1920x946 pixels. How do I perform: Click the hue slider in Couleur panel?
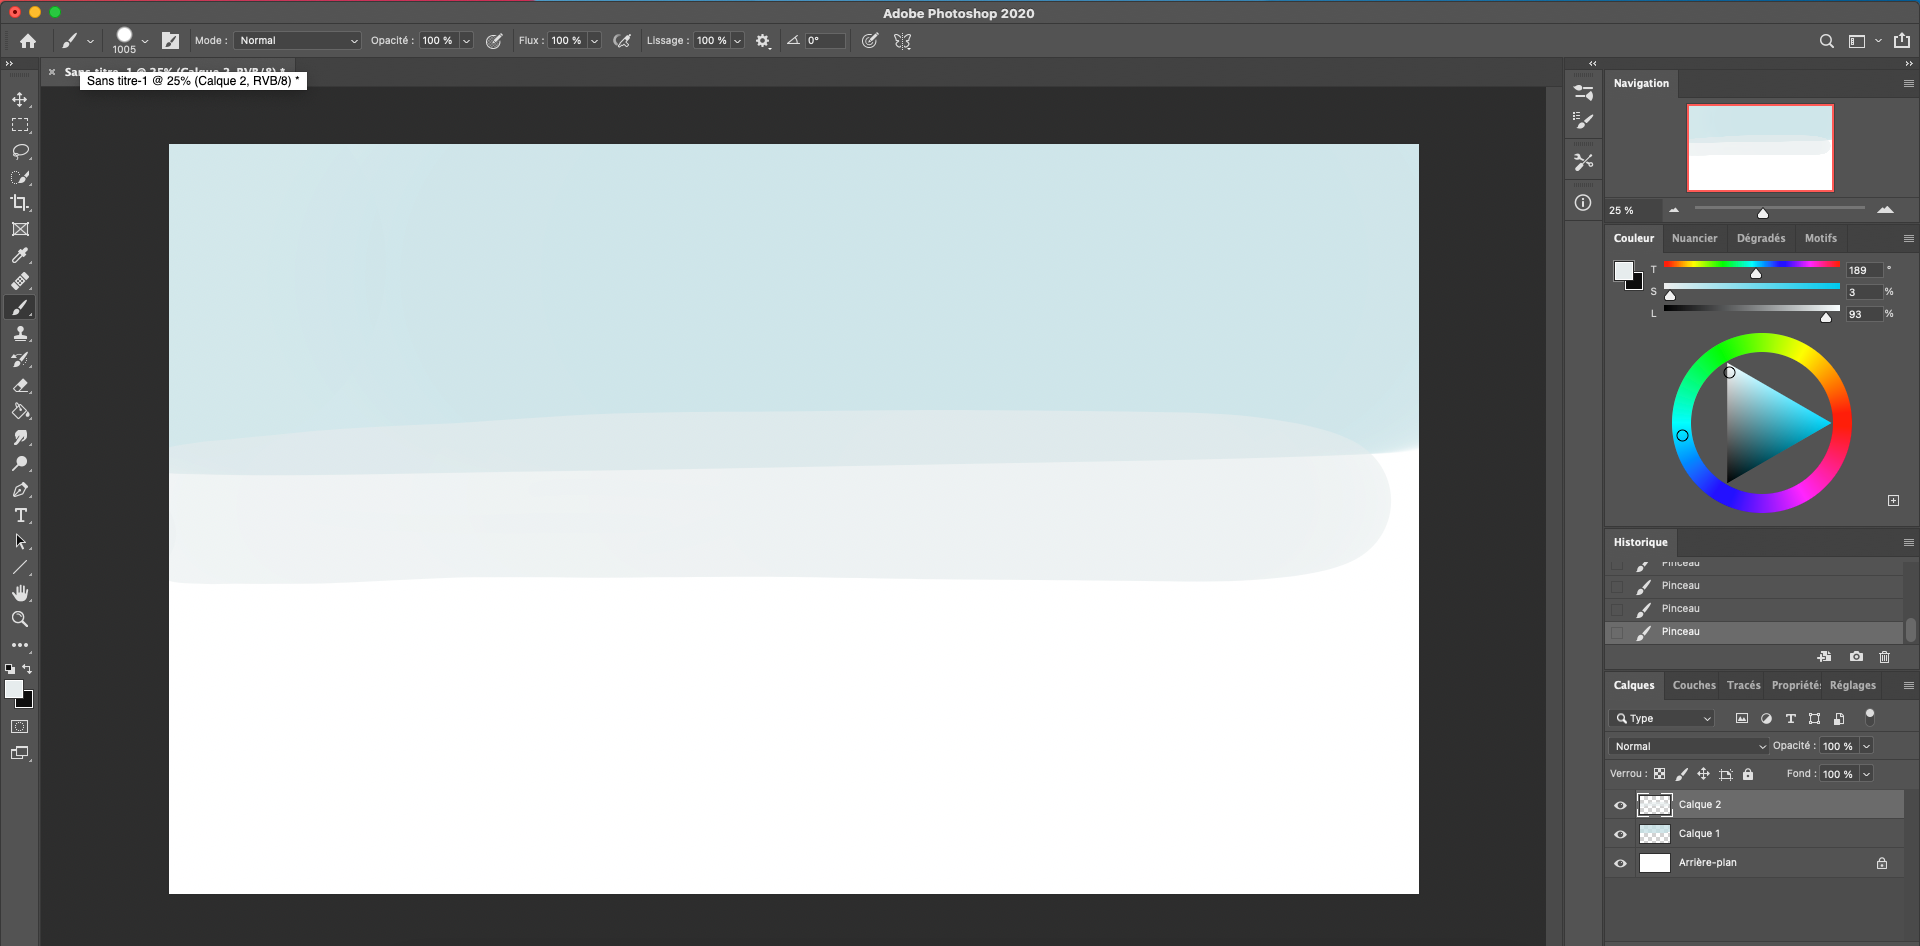pyautogui.click(x=1751, y=265)
